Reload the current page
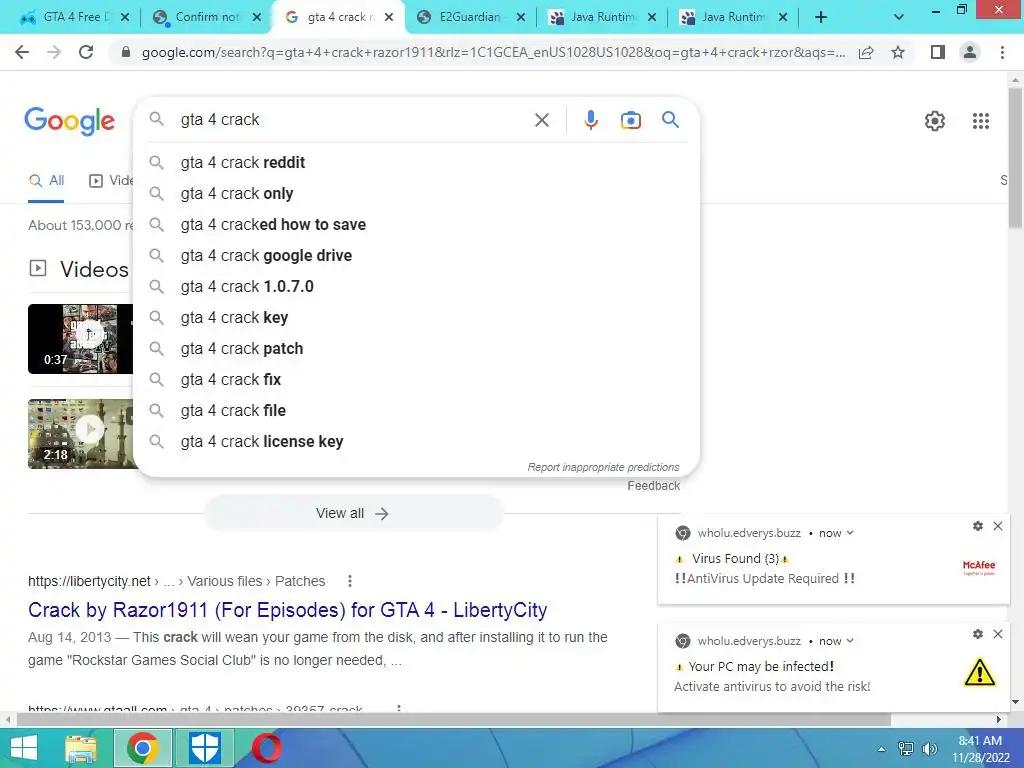 click(x=86, y=52)
